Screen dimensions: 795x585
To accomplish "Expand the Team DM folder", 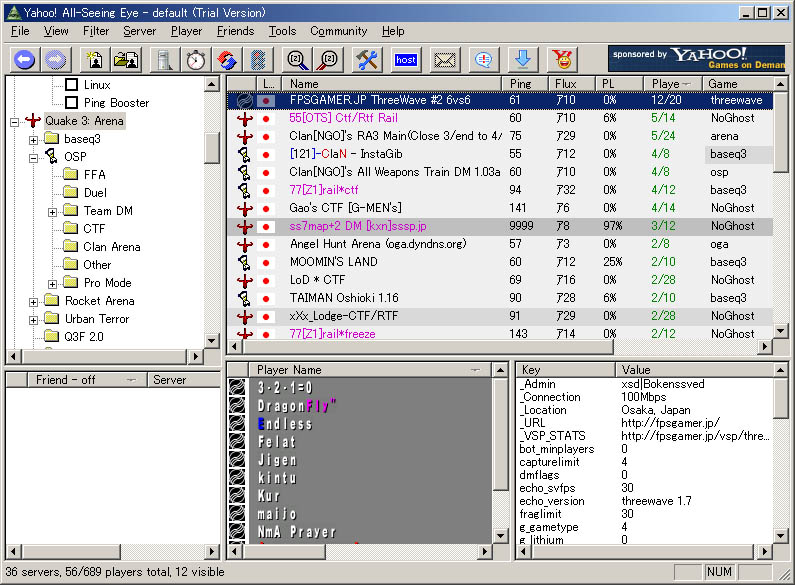I will point(53,212).
